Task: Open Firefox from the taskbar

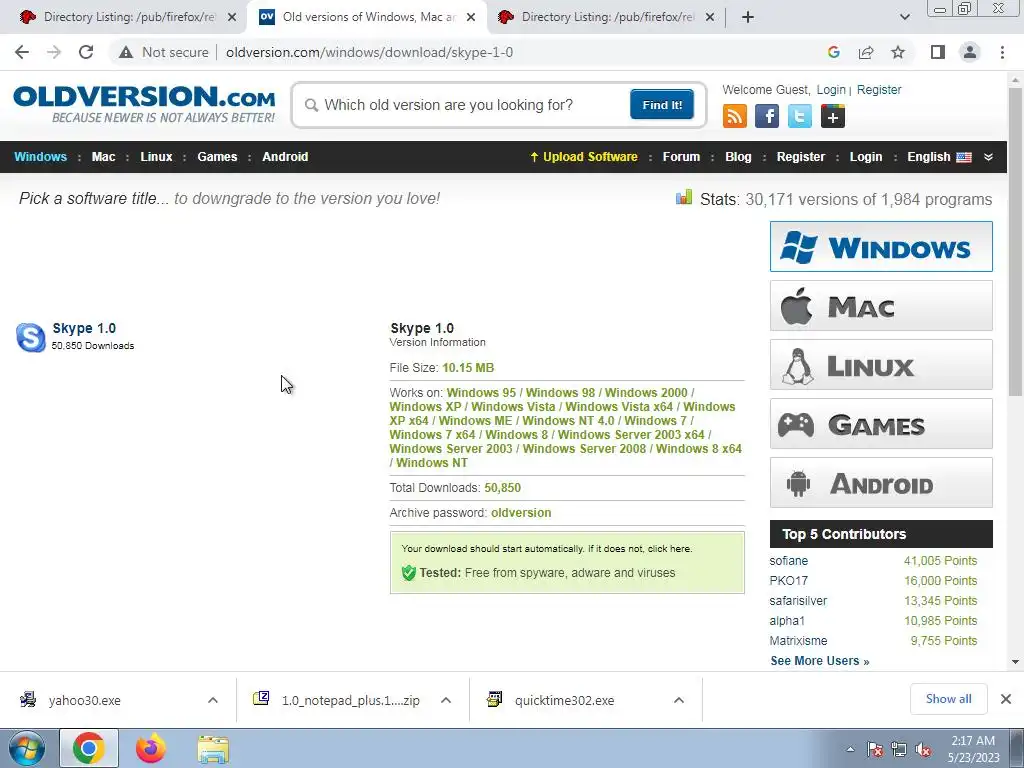Action: tap(151, 748)
